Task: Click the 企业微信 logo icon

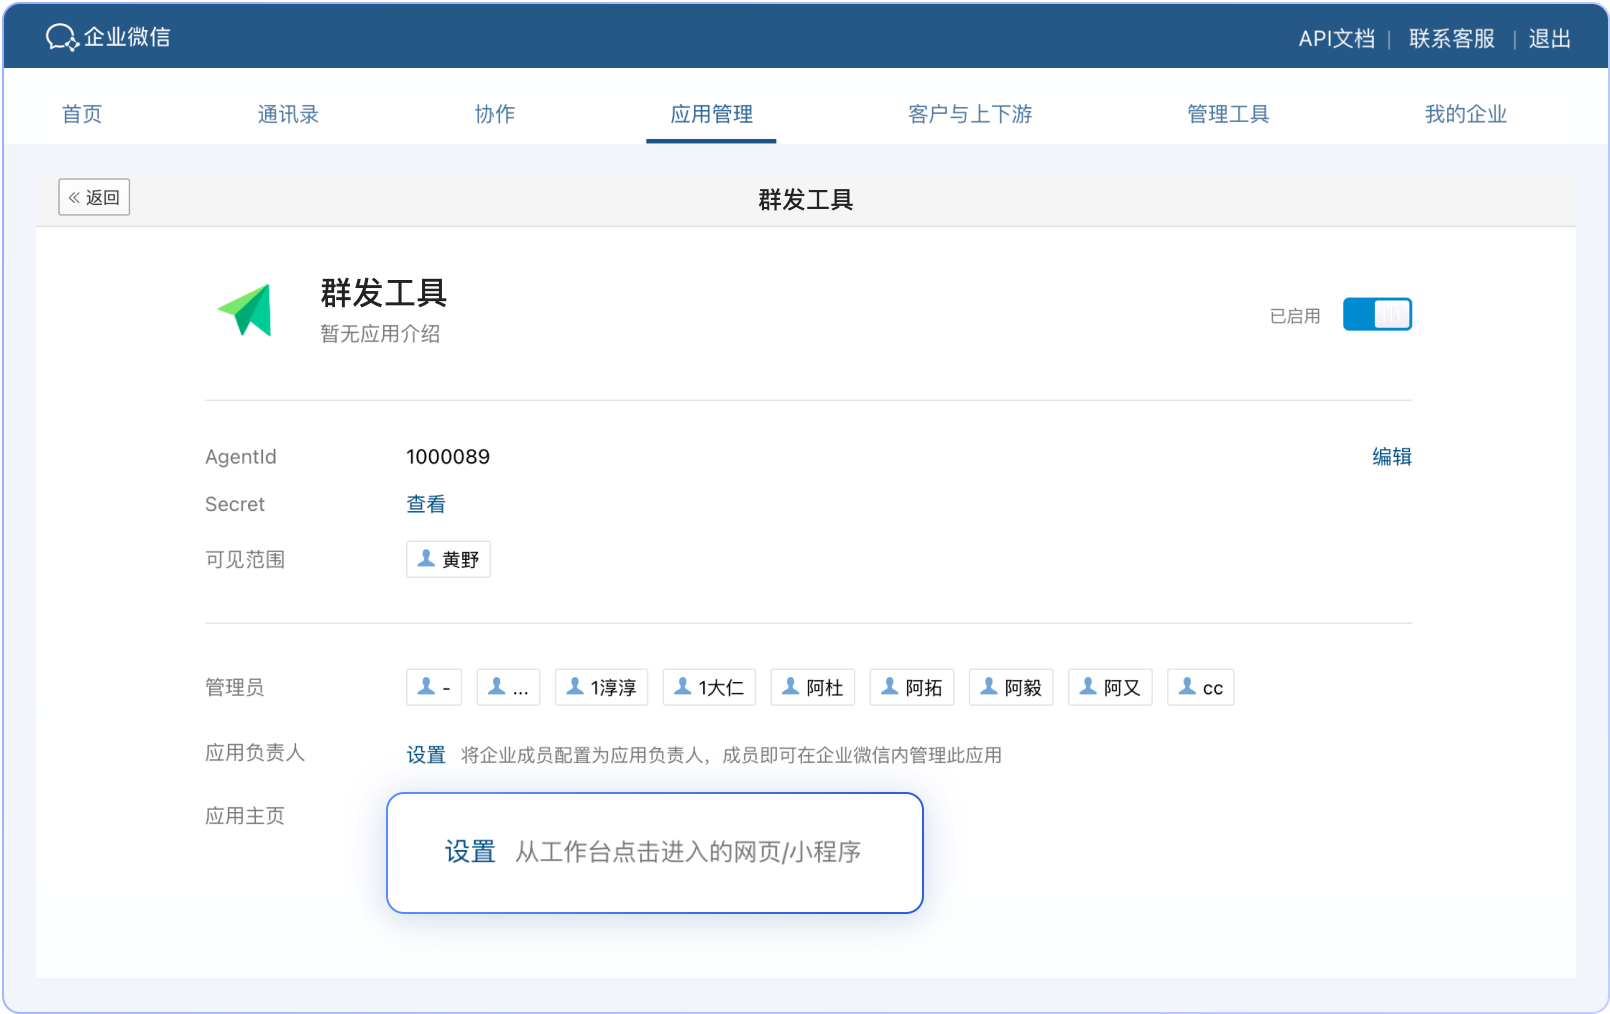Action: coord(62,37)
